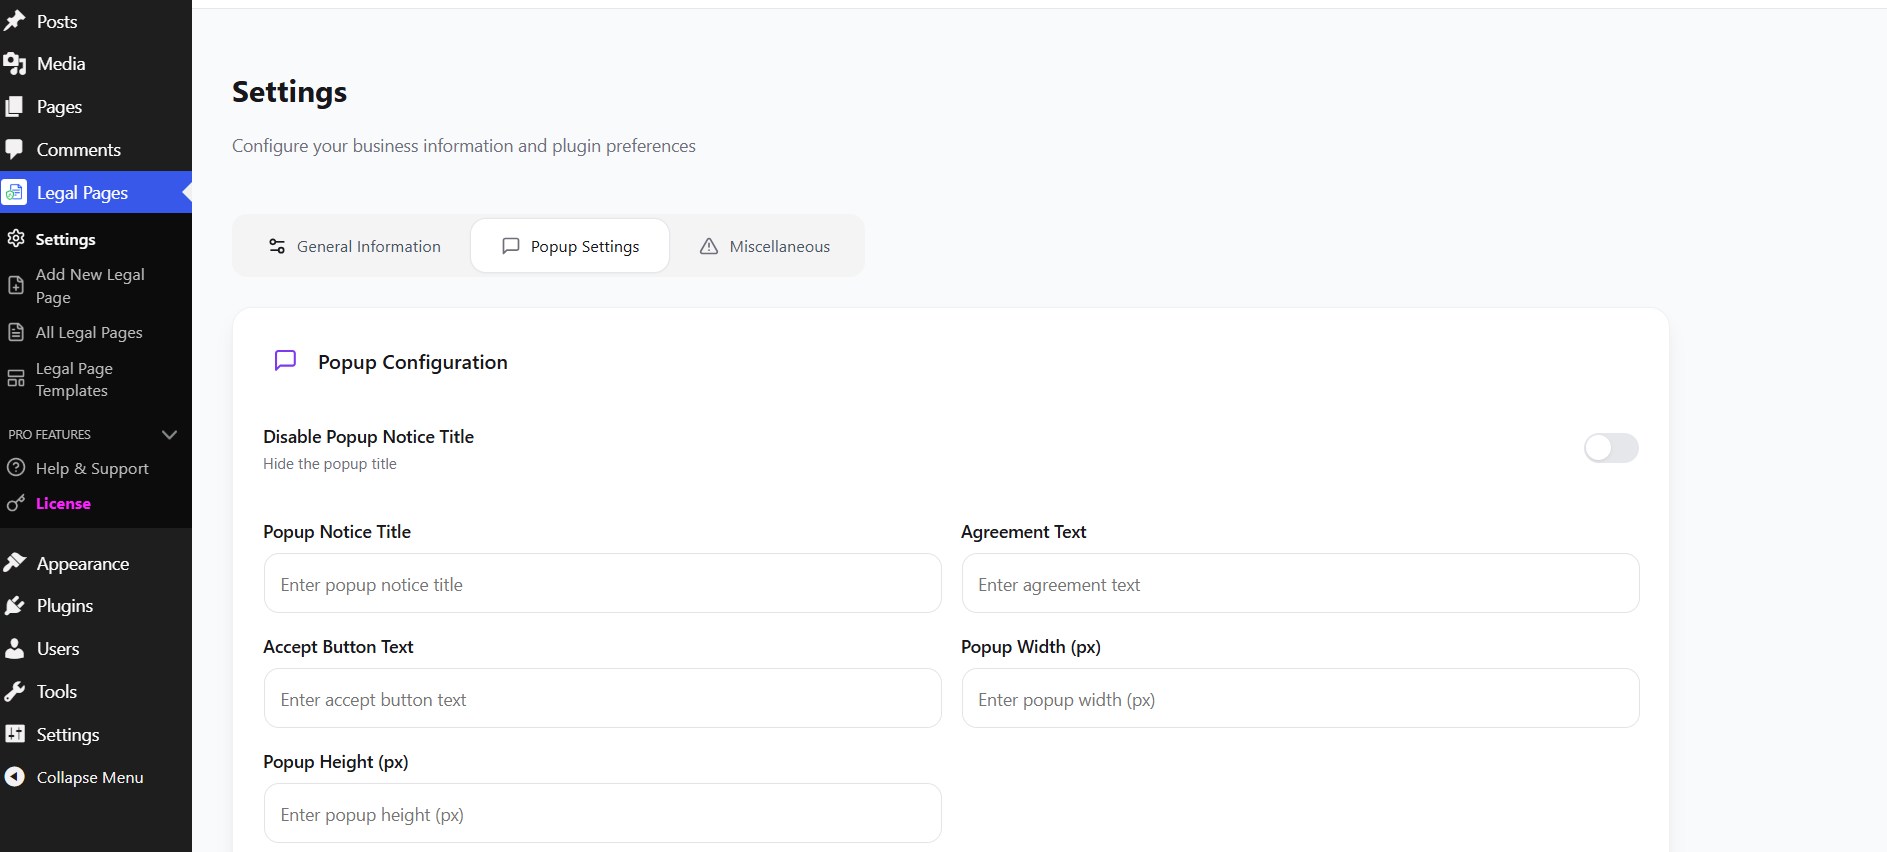1887x852 pixels.
Task: Click the Add New Legal Page icon
Action: 16,286
